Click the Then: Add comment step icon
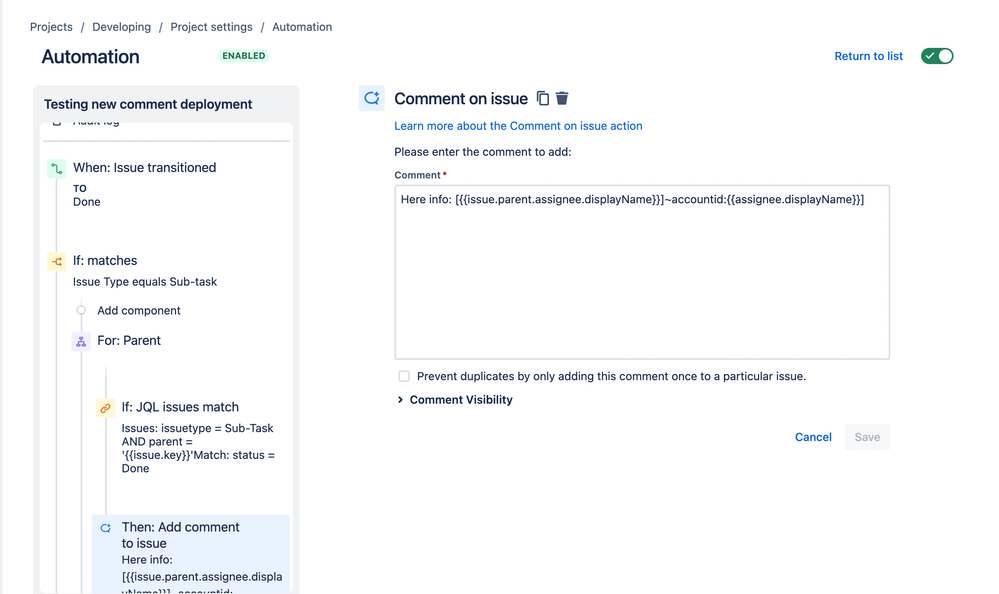The image size is (999, 594). [105, 527]
